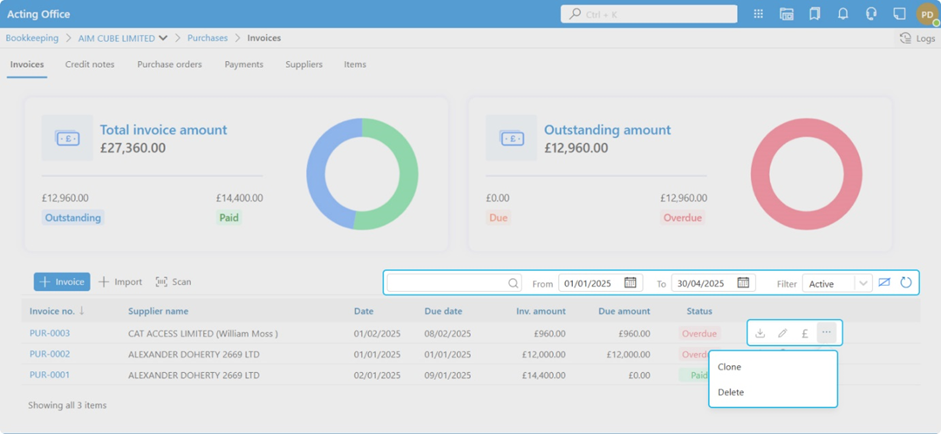Expand the AIM CUBE LIMITED company dropdown
Screen dimensions: 941x434
click(x=163, y=38)
